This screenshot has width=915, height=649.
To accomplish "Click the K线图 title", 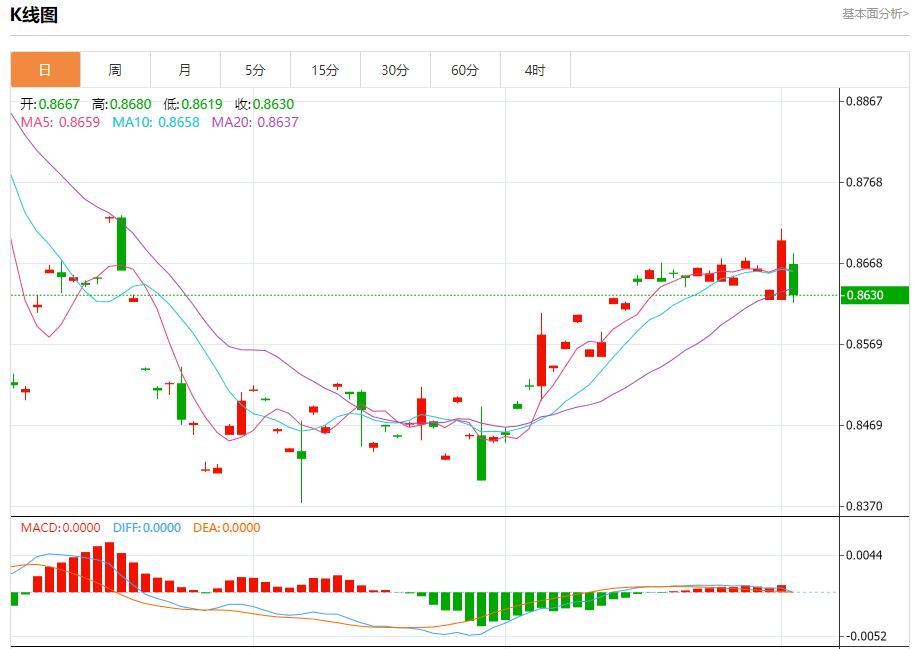I will pyautogui.click(x=34, y=15).
